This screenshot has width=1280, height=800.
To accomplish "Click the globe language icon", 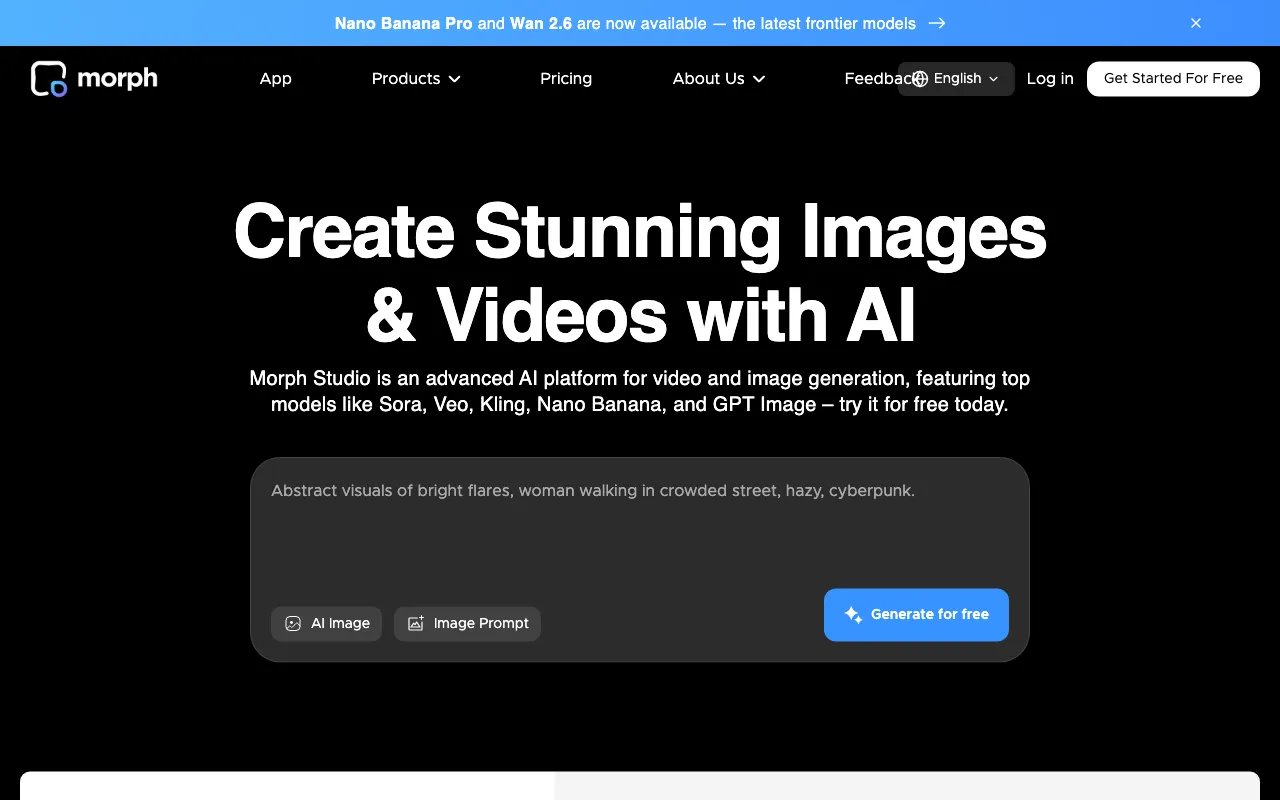I will [920, 79].
